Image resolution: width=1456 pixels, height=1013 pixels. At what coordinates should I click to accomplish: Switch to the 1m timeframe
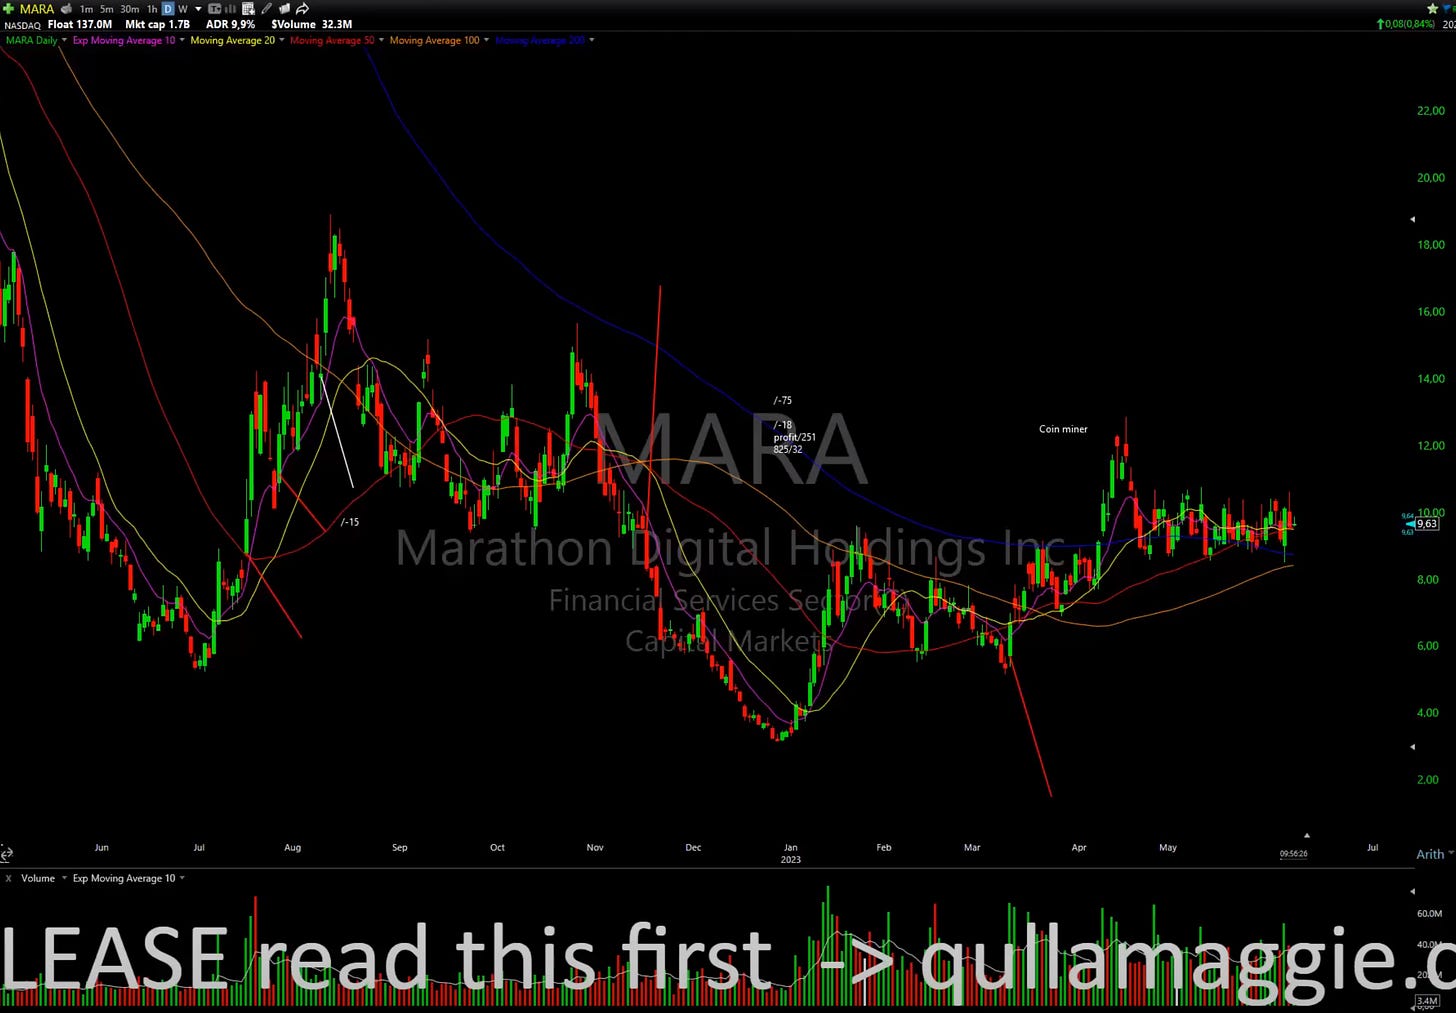[x=87, y=9]
